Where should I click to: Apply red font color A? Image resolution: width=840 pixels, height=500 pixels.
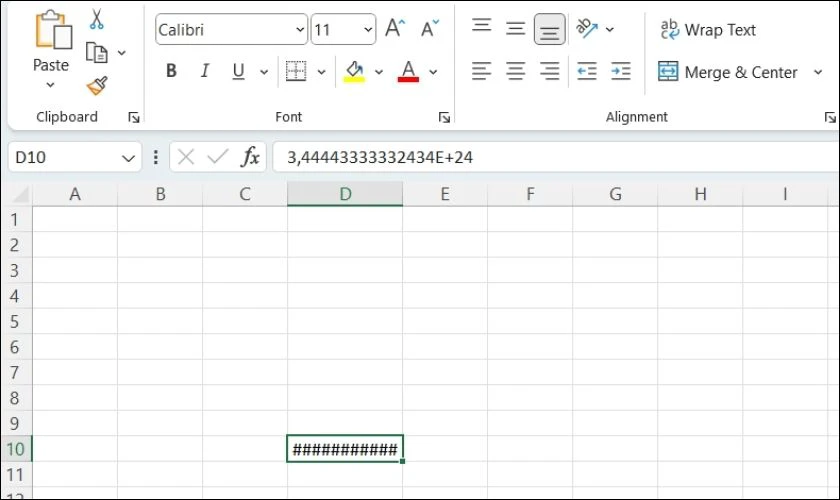[408, 71]
